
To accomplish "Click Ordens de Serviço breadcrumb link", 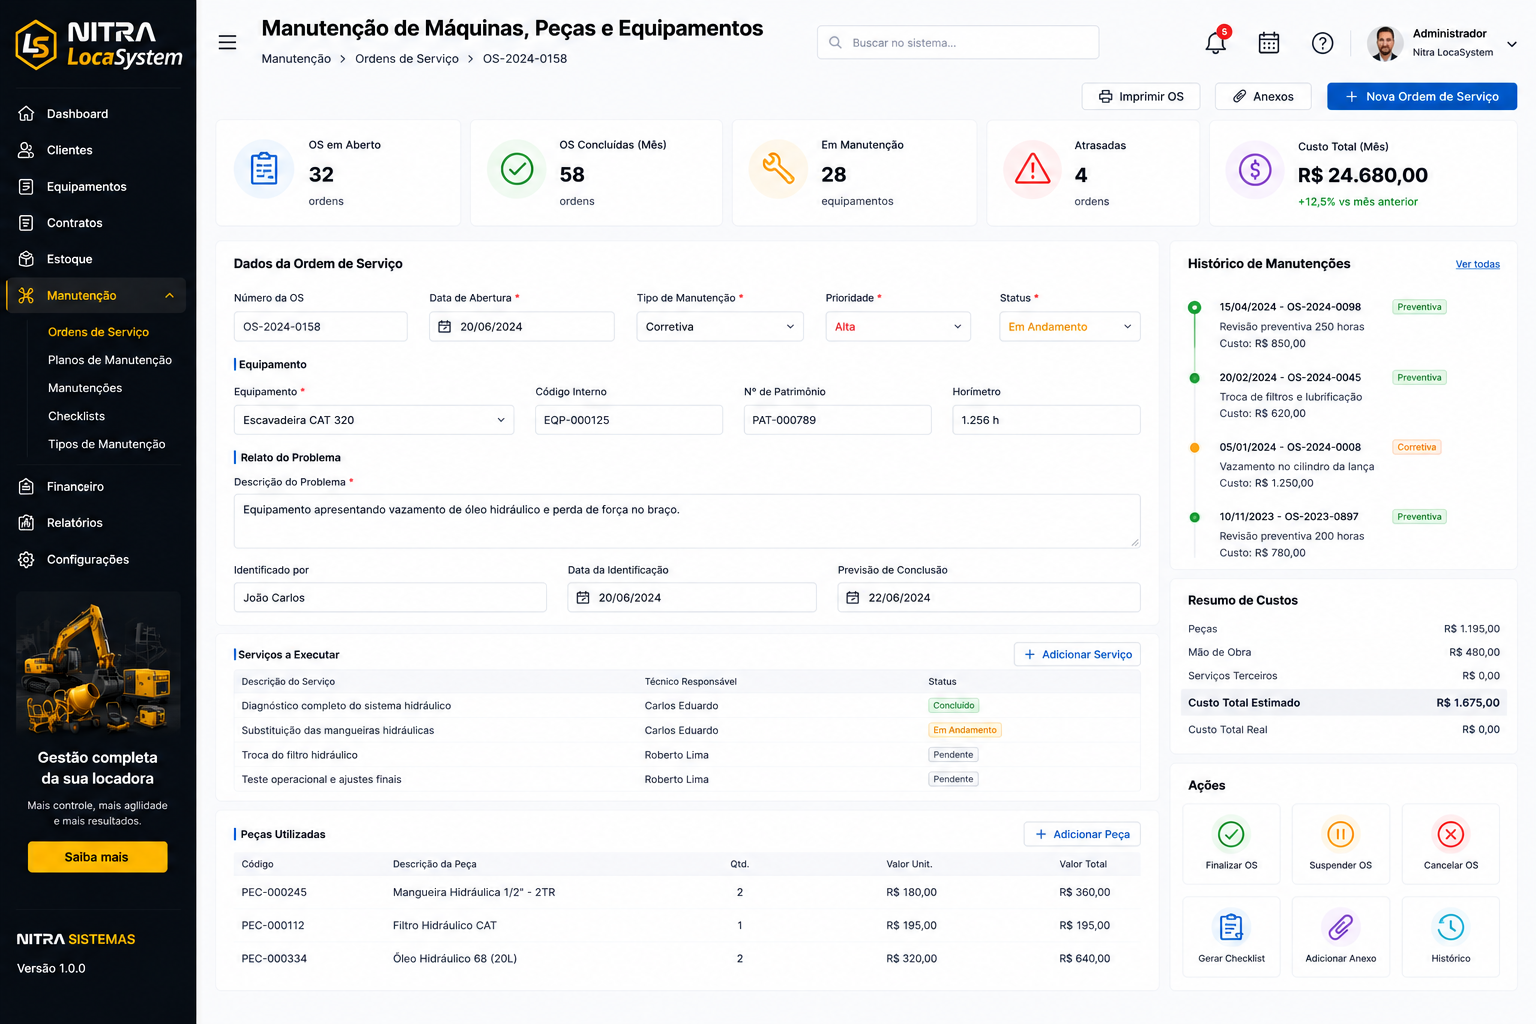I will (407, 59).
